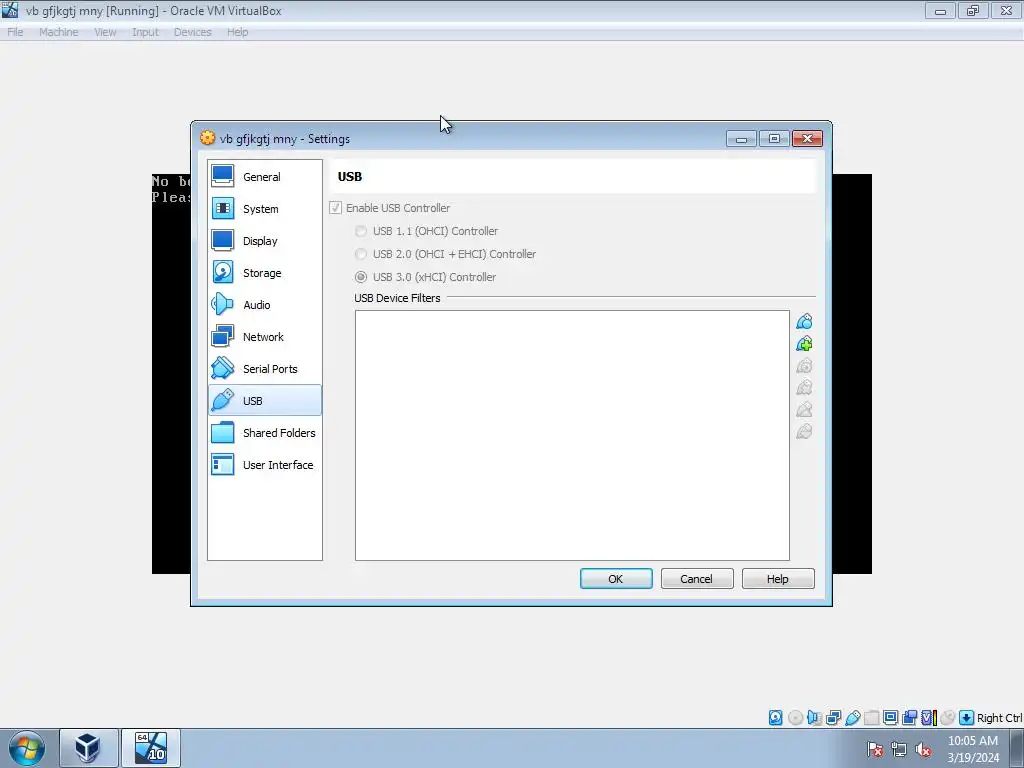Open the File menu in VirtualBox
This screenshot has height=768, width=1024.
tap(15, 32)
